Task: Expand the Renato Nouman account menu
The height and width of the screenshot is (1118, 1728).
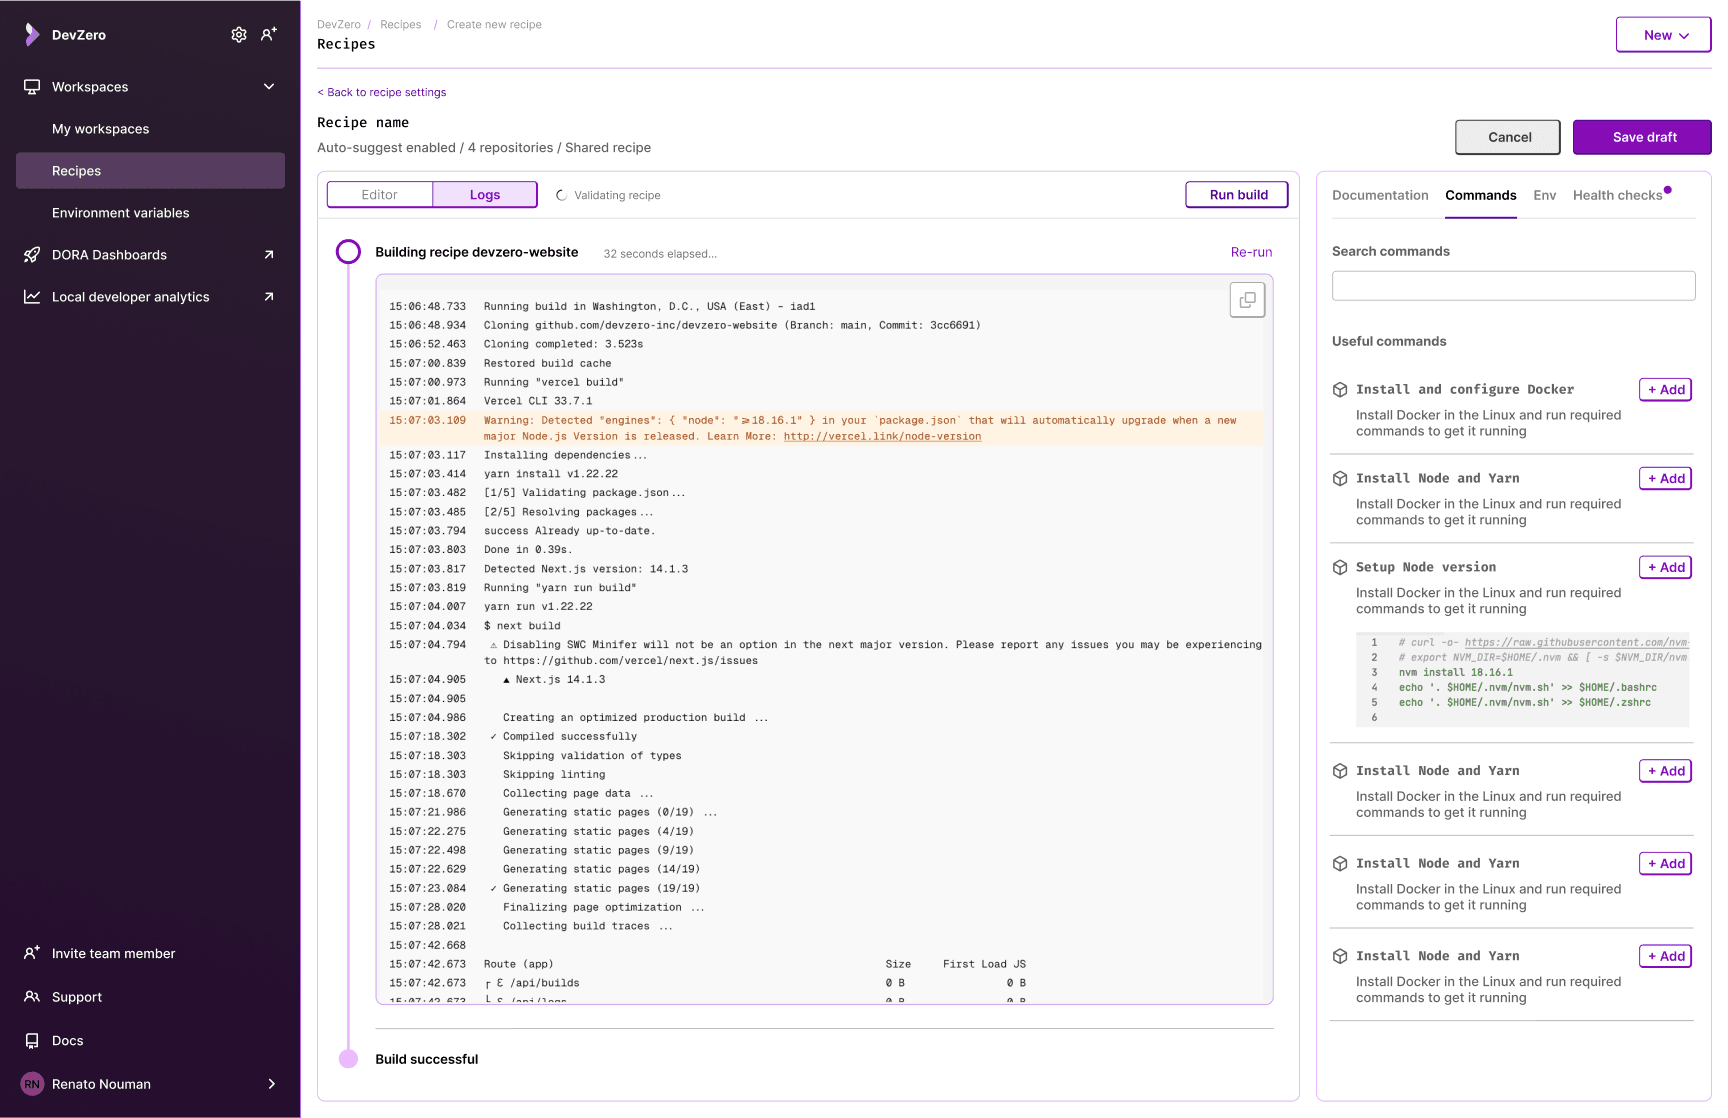Action: (270, 1084)
